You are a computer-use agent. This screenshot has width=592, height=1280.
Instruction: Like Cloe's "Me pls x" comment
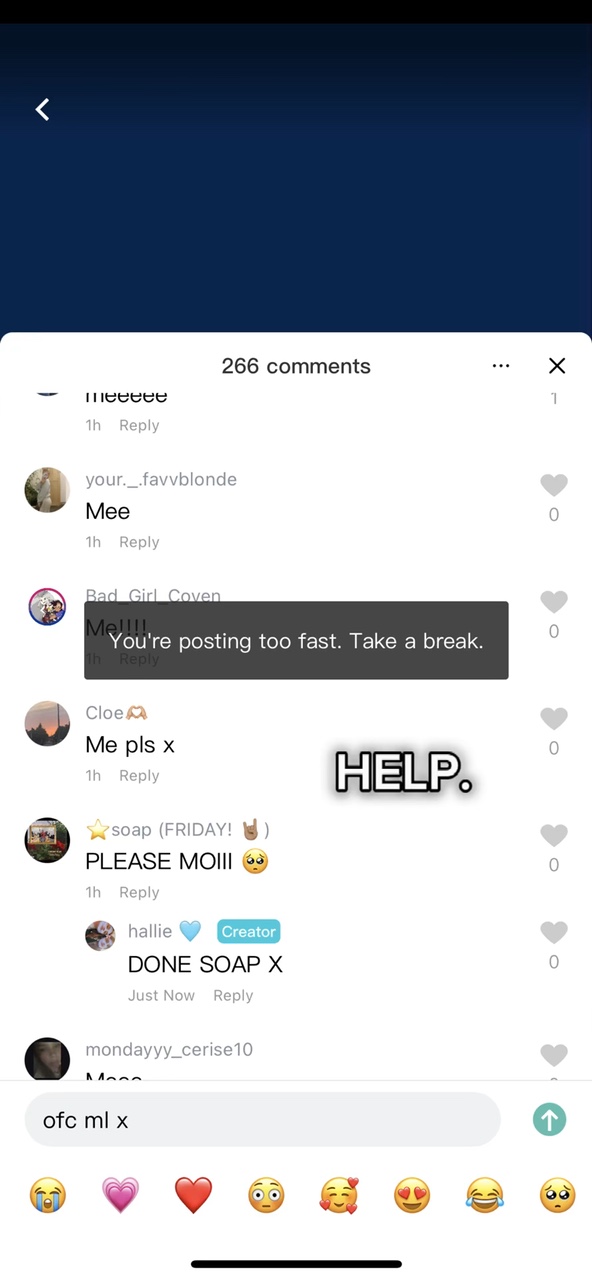pos(554,718)
